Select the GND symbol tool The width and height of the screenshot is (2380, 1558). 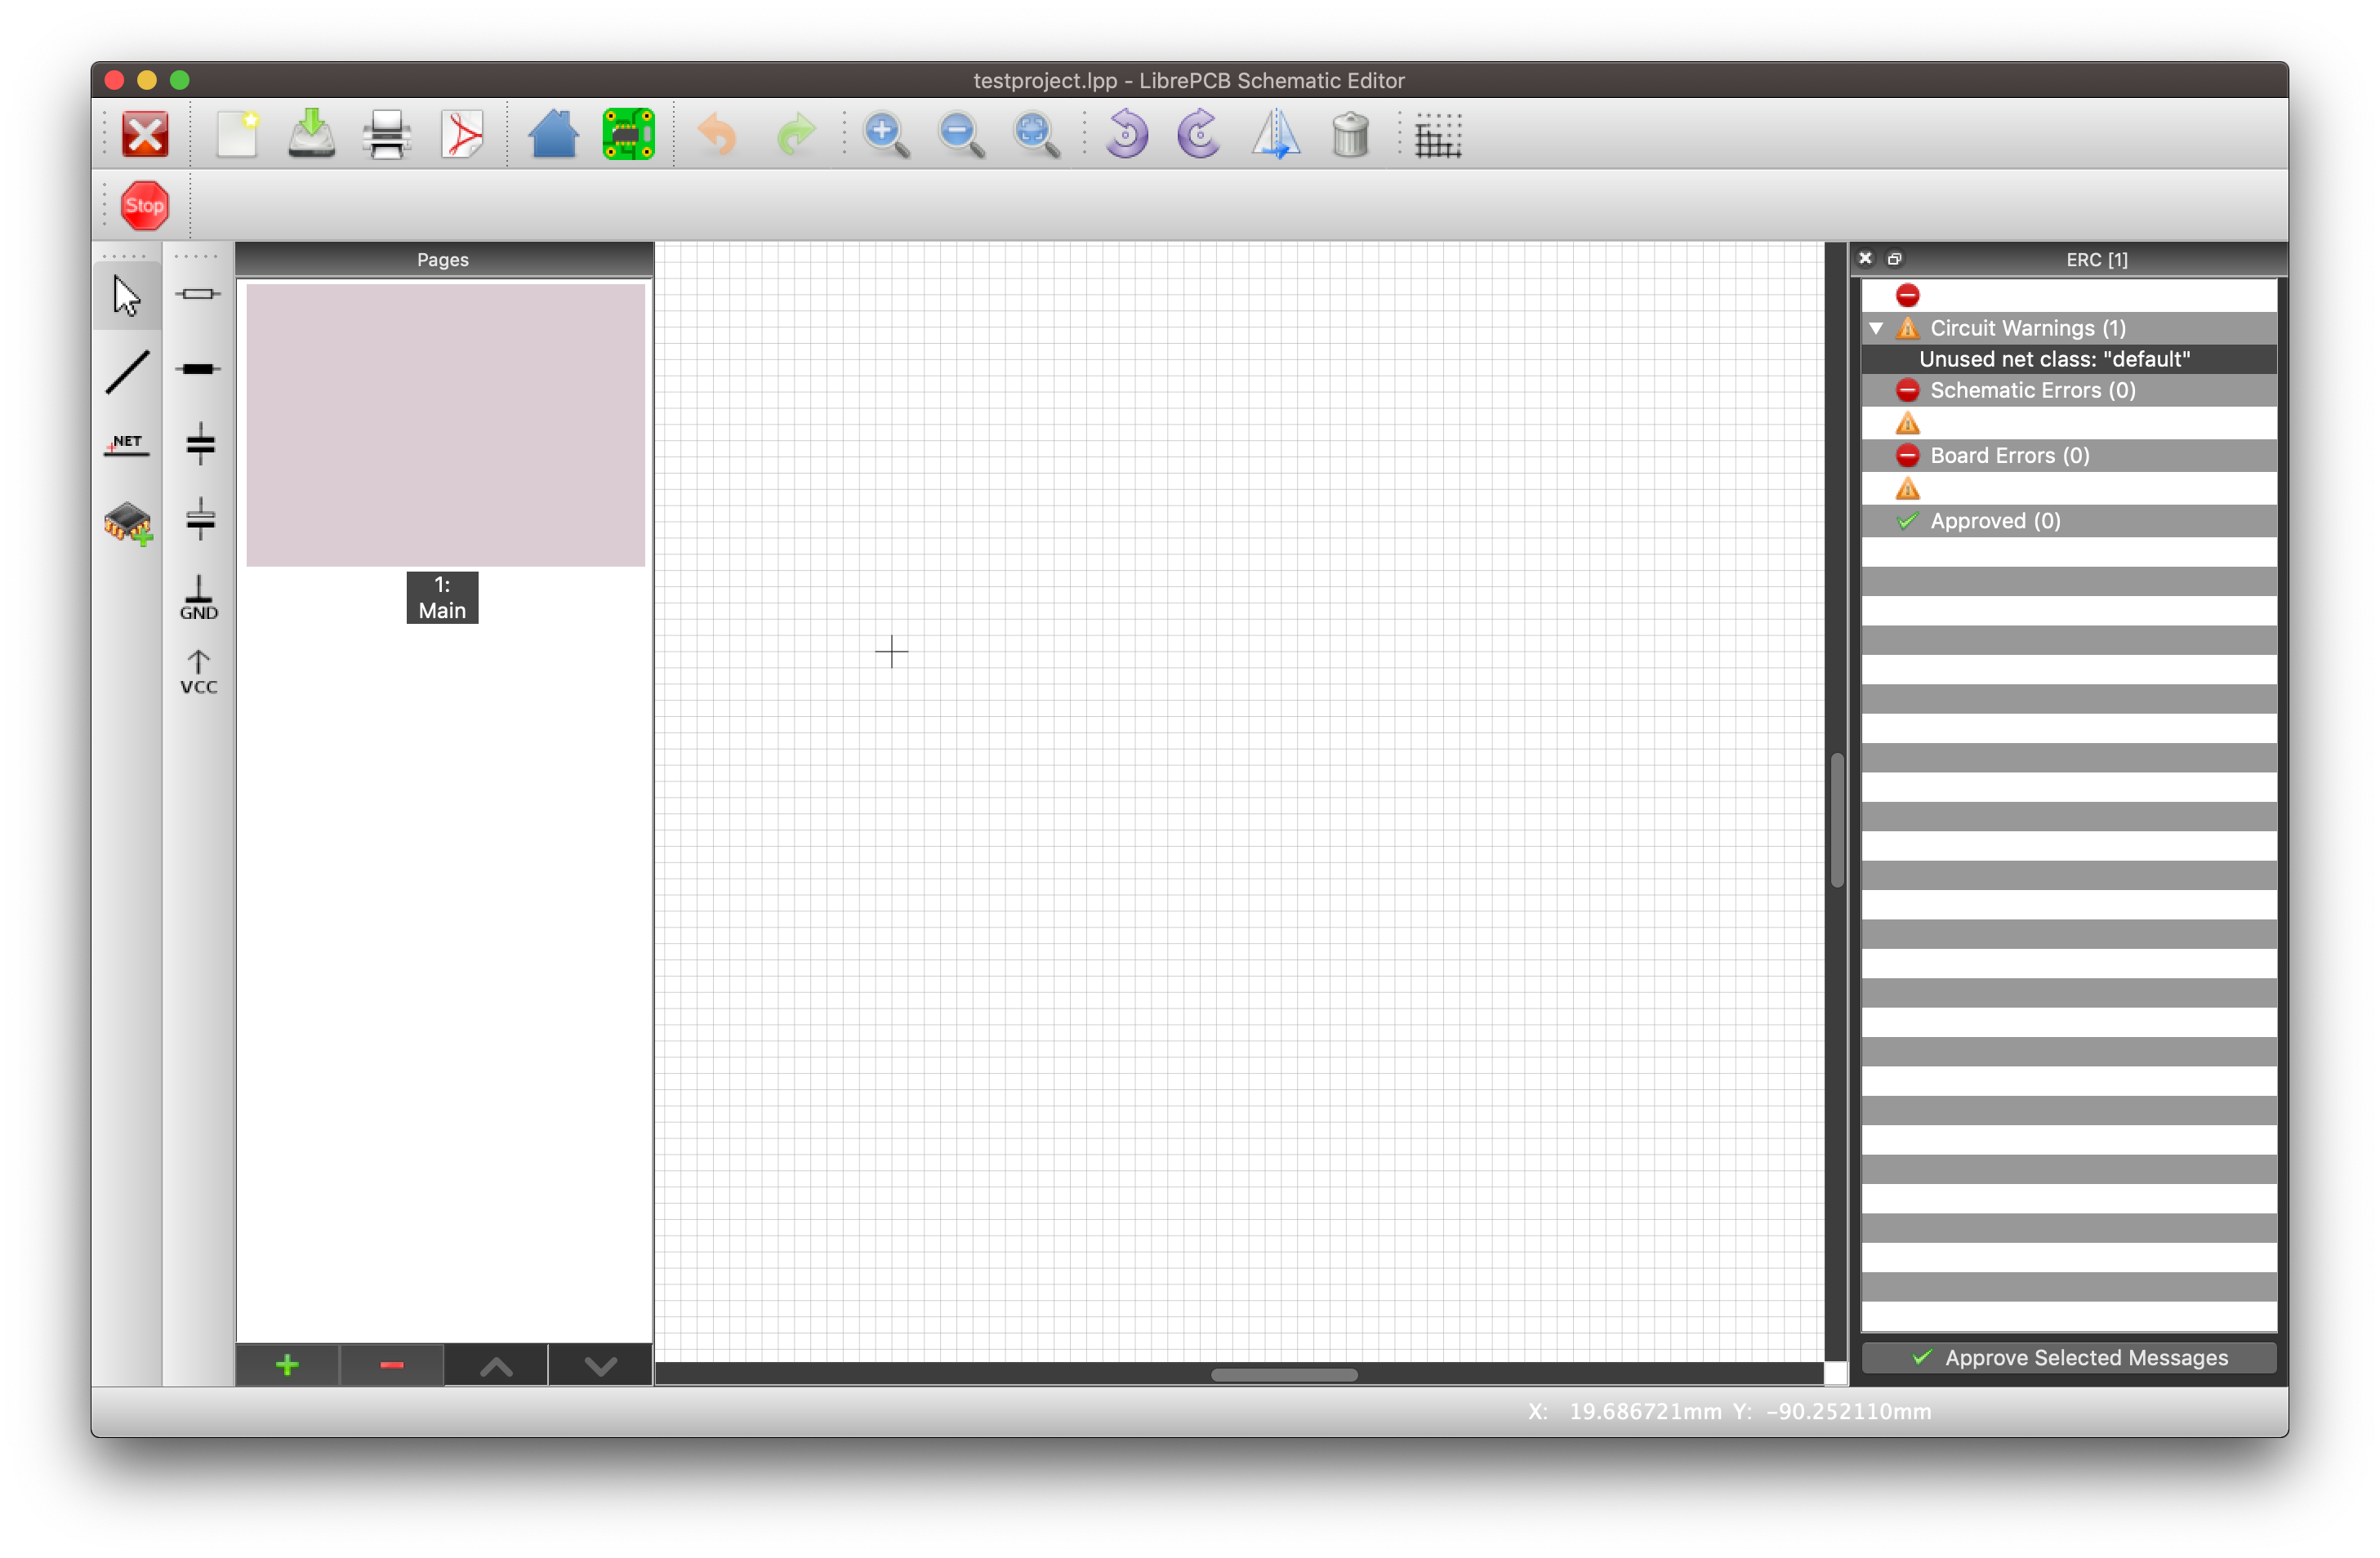pos(199,598)
